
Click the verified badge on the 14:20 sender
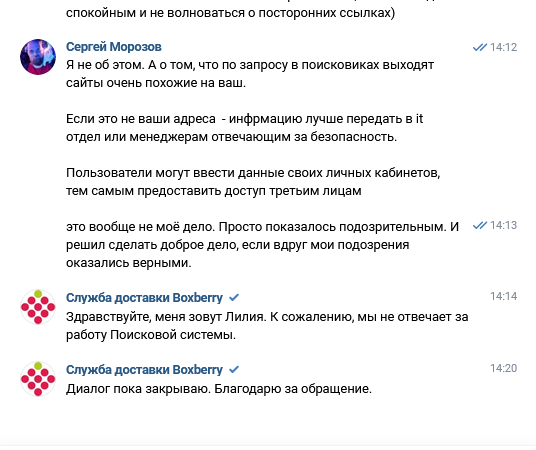pyautogui.click(x=234, y=370)
